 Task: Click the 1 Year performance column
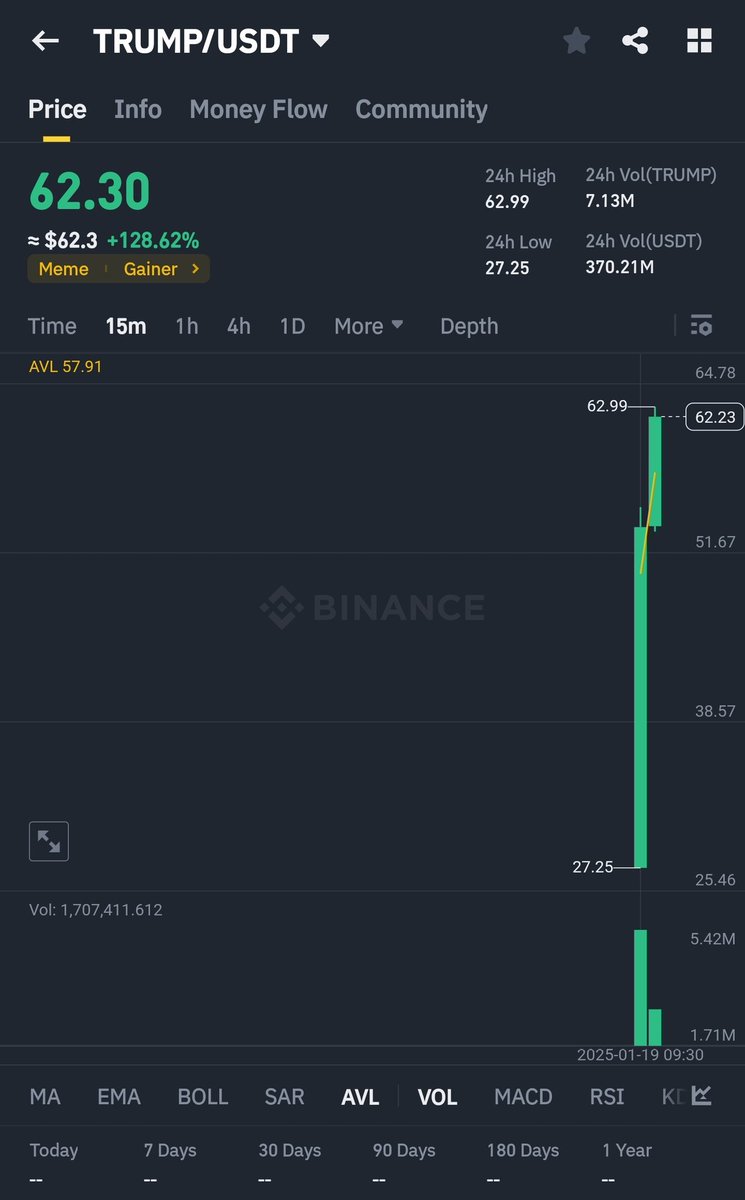[628, 1164]
